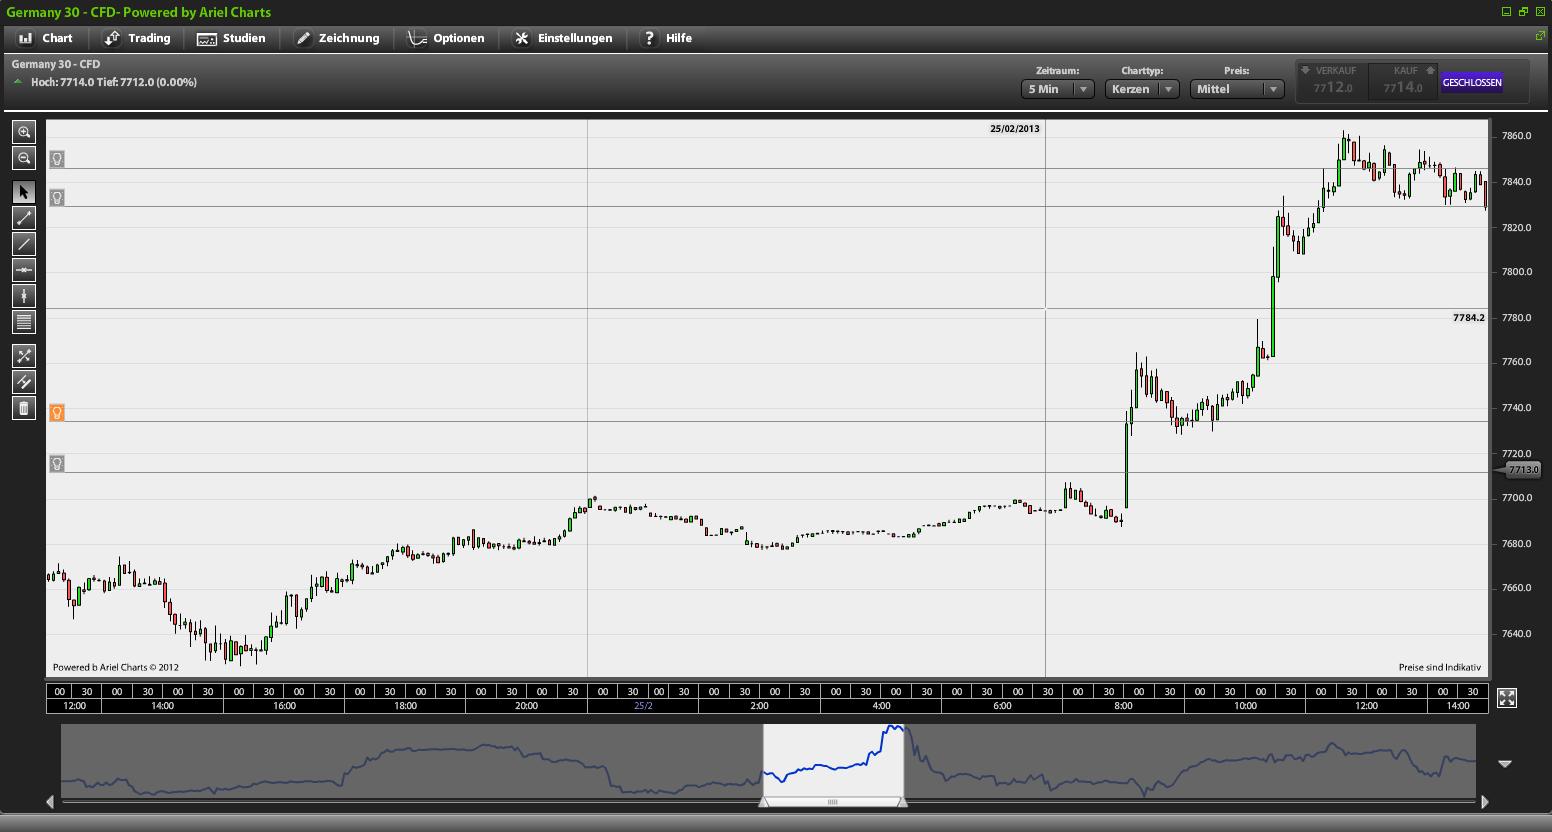Select the trend line segment drawing tool
Screen dimensions: 1552x832
tap(24, 218)
